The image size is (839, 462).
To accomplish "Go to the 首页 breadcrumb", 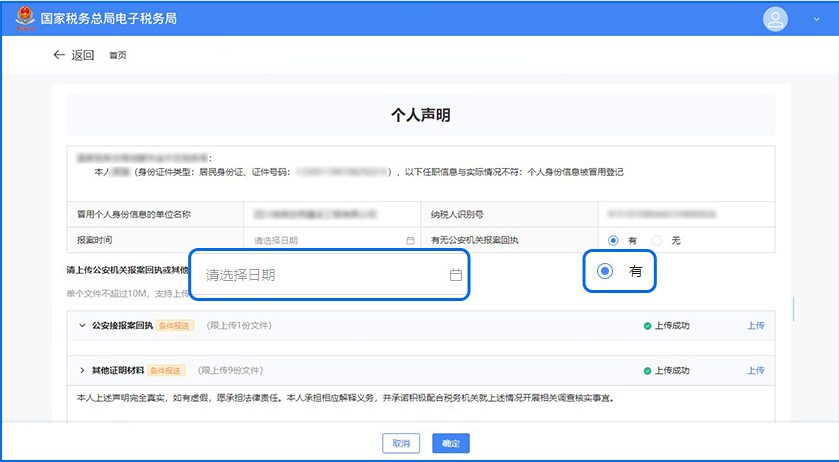I will point(118,56).
